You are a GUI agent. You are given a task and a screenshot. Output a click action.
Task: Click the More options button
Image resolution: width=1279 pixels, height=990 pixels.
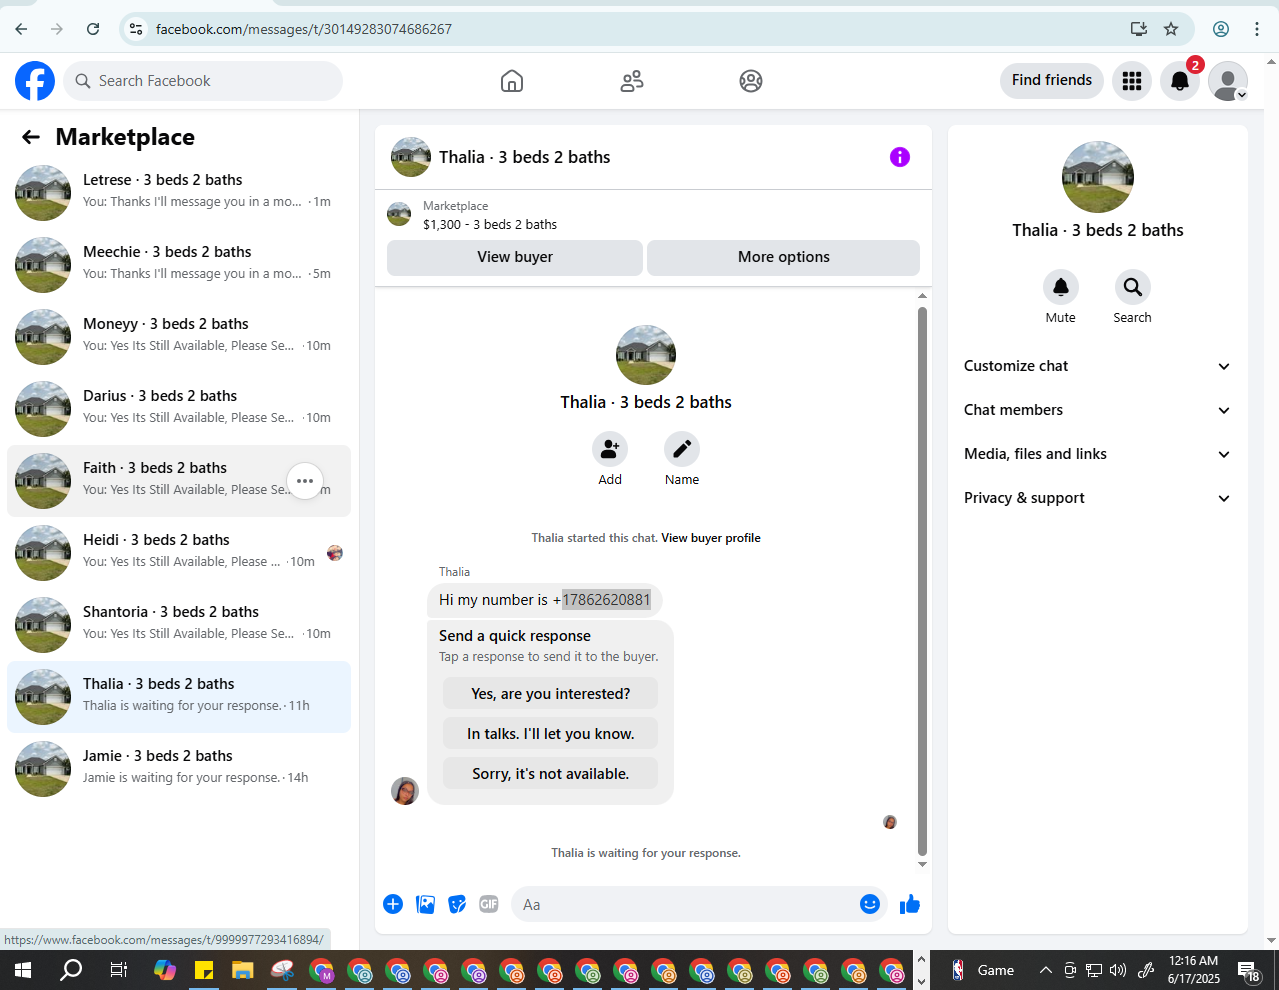coord(784,257)
